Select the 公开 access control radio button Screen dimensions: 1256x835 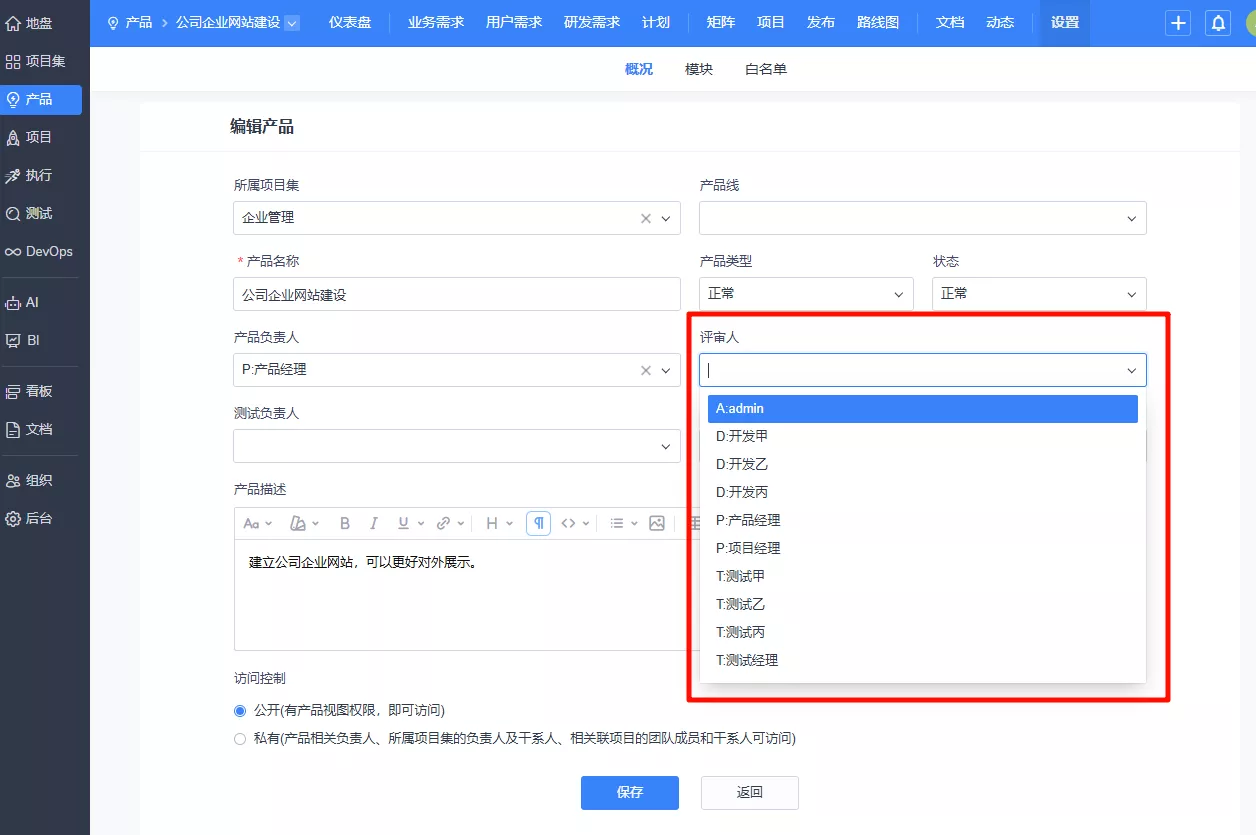(240, 711)
